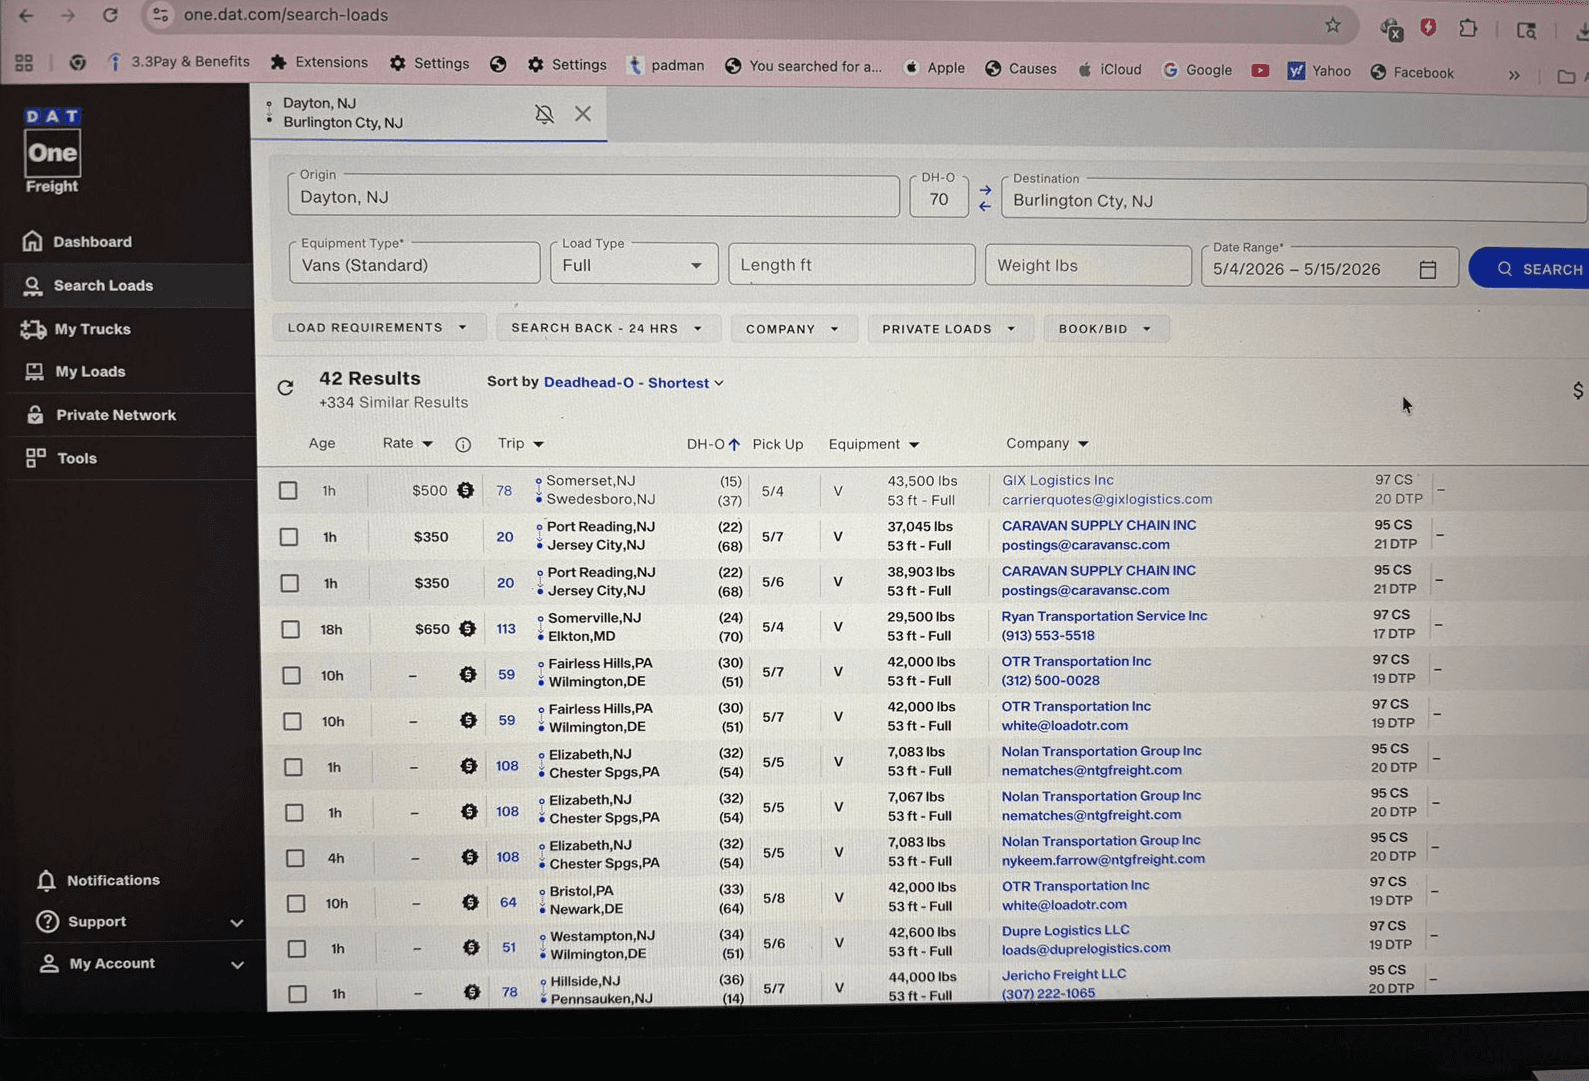Viewport: 1589px width, 1081px height.
Task: Select the Dayton, NJ to Burlington Cty search tab
Action: [x=430, y=113]
